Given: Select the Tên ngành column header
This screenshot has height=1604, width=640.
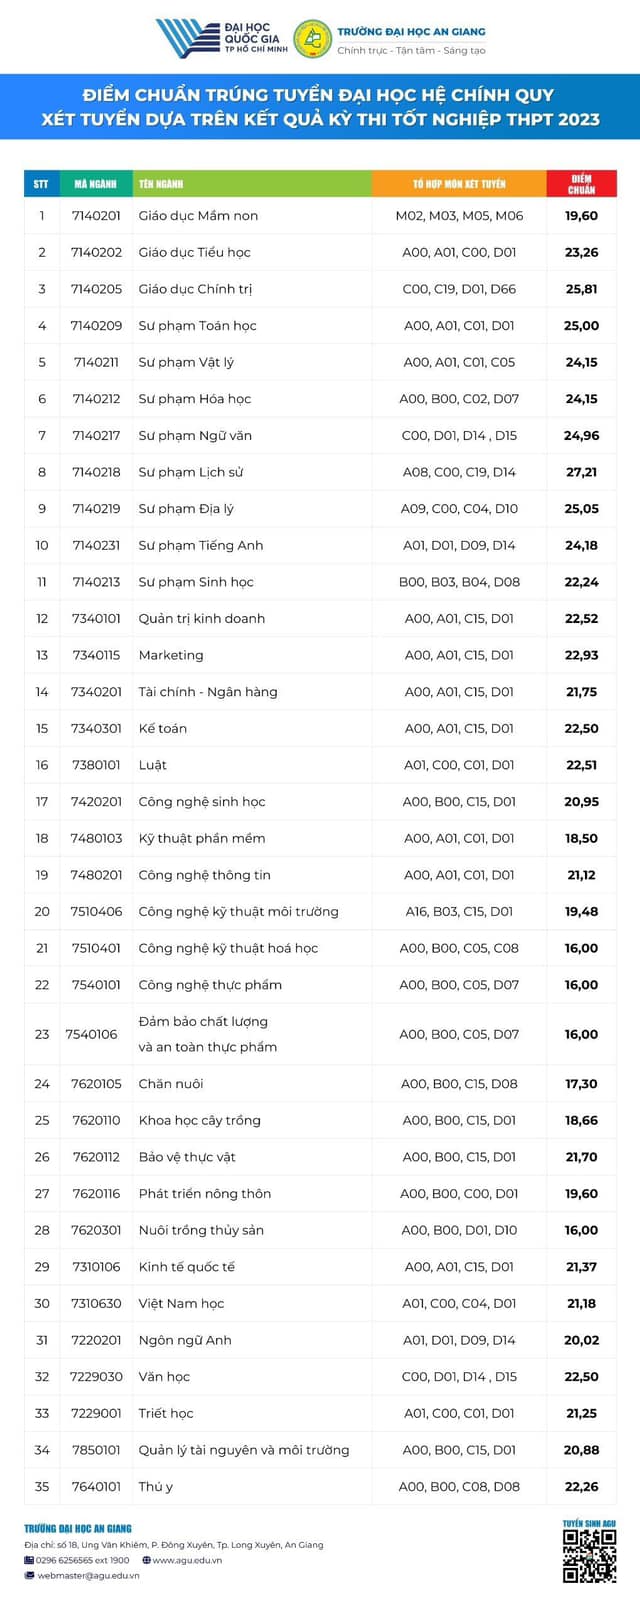Looking at the screenshot, I should point(252,184).
